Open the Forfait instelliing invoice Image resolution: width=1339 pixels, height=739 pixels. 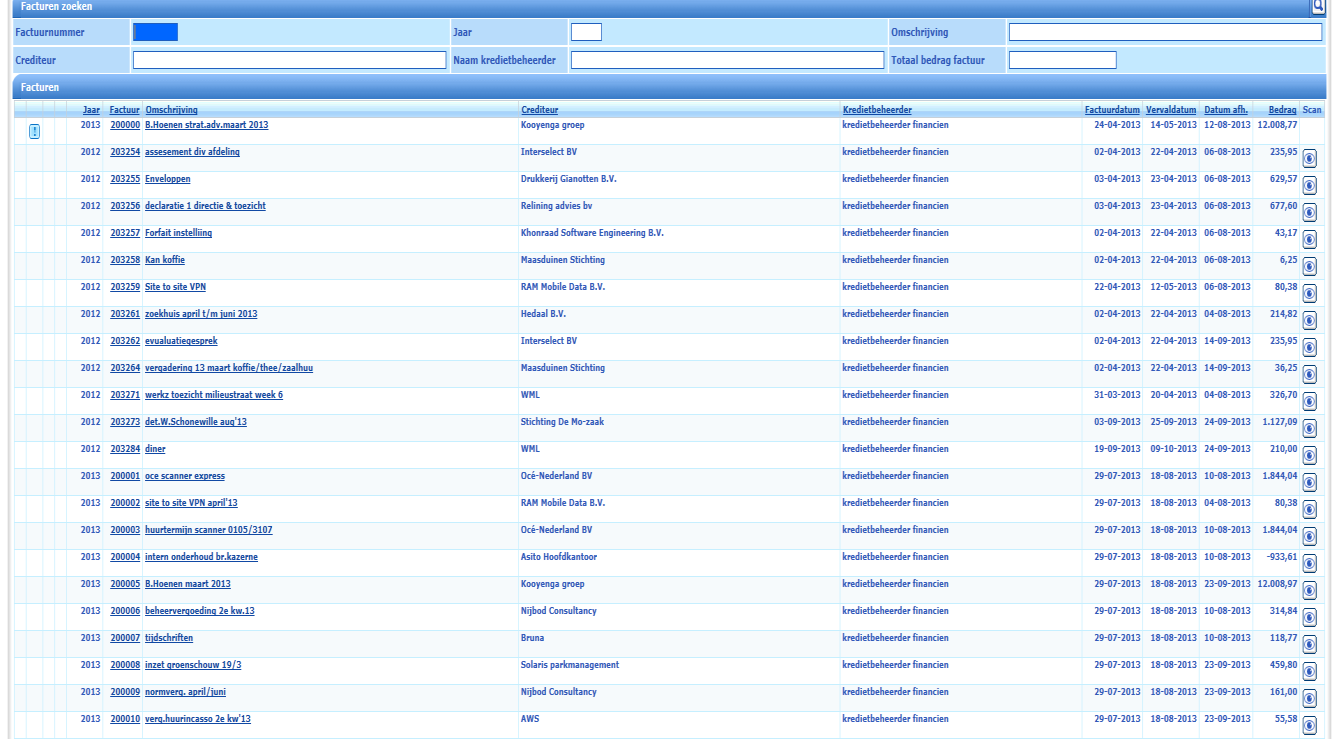tap(178, 233)
